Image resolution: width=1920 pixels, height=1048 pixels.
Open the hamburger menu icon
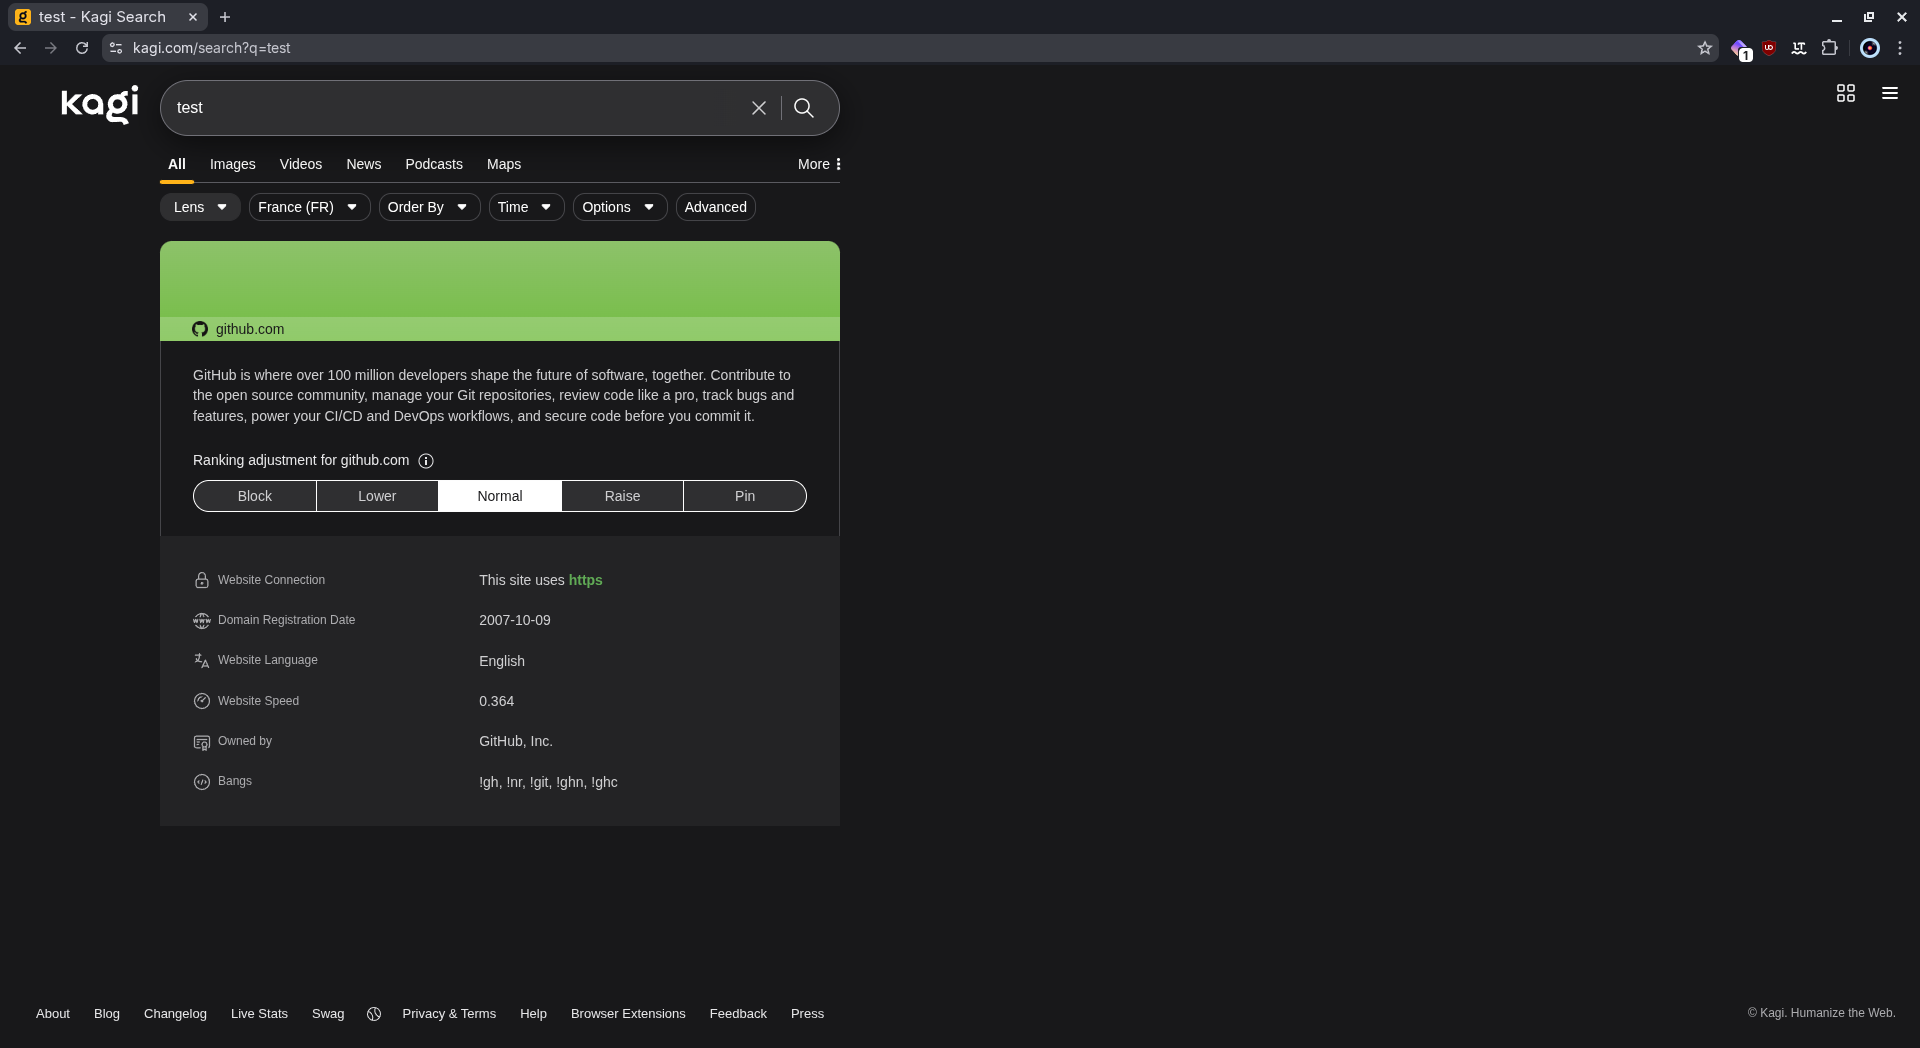pyautogui.click(x=1890, y=93)
